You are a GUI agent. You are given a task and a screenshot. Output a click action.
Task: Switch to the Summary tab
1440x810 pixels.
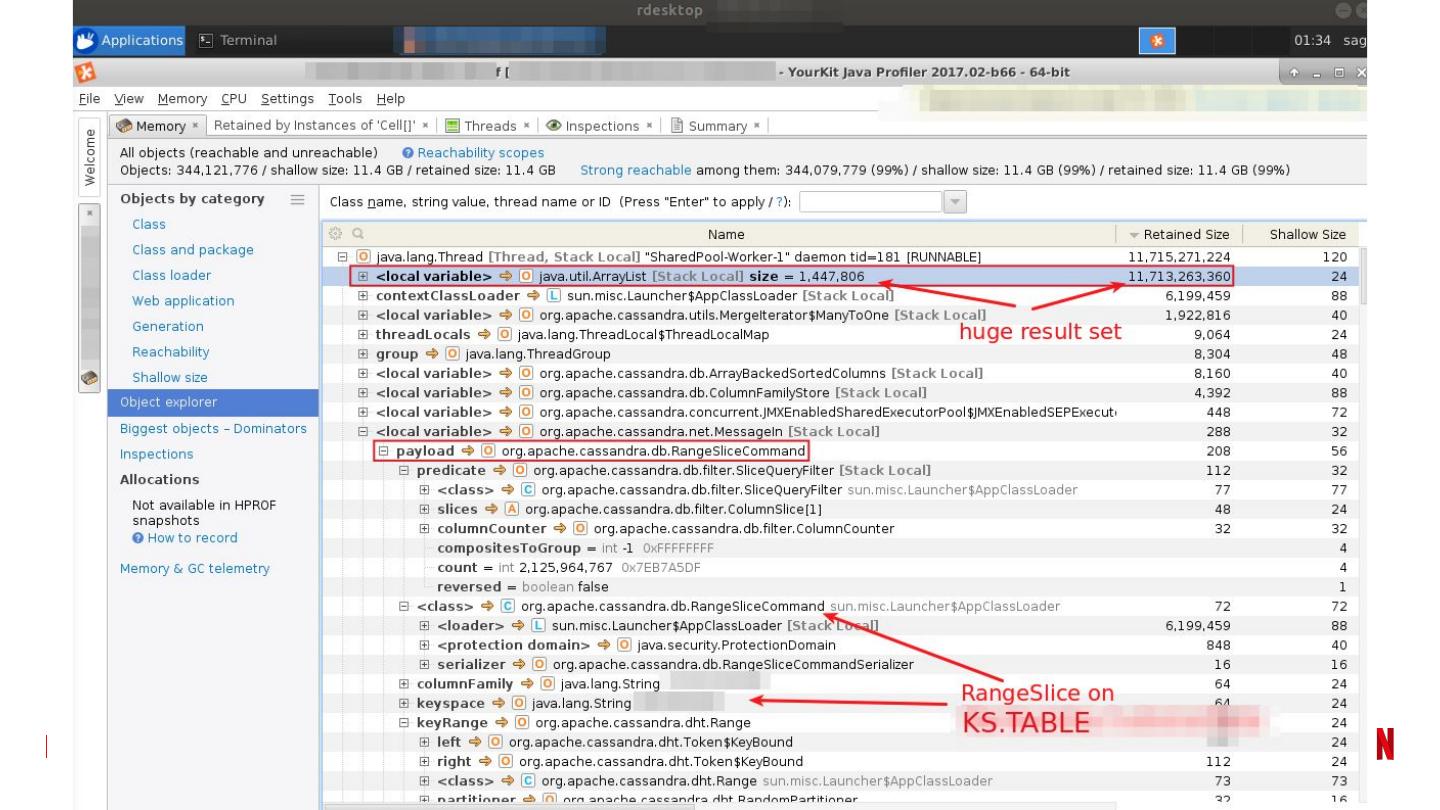coord(716,126)
